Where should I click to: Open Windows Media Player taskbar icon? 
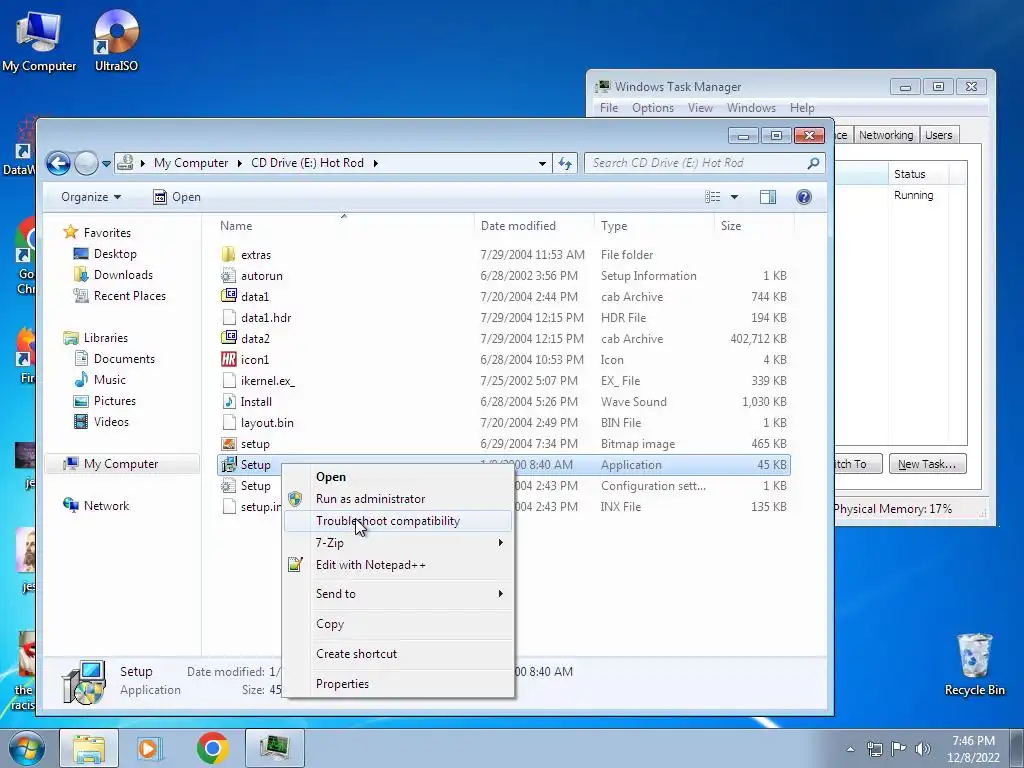(x=150, y=749)
